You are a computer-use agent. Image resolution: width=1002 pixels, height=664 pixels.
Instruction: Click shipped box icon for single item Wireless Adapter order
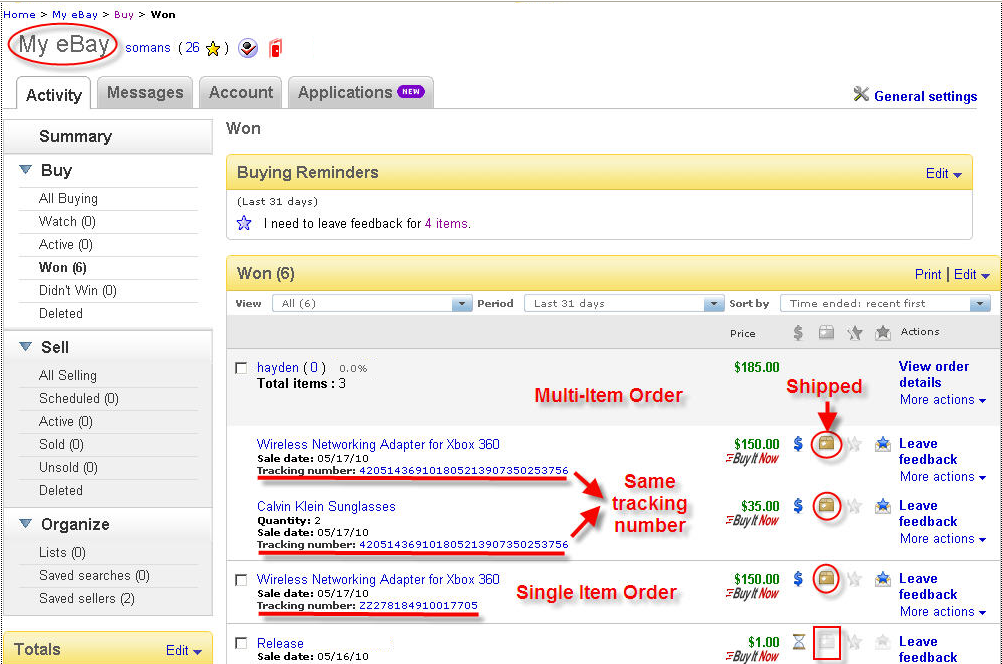click(826, 578)
